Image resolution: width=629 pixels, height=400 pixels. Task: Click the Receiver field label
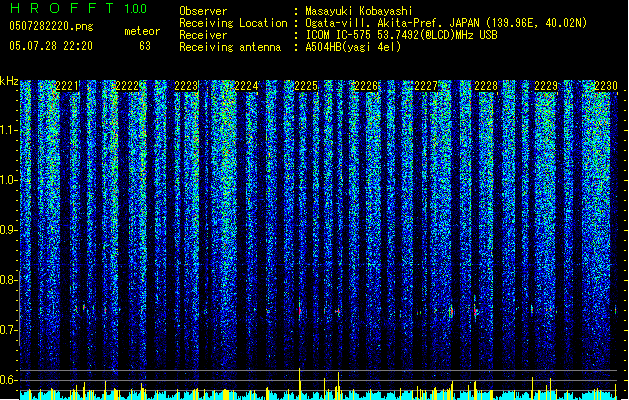click(x=203, y=35)
